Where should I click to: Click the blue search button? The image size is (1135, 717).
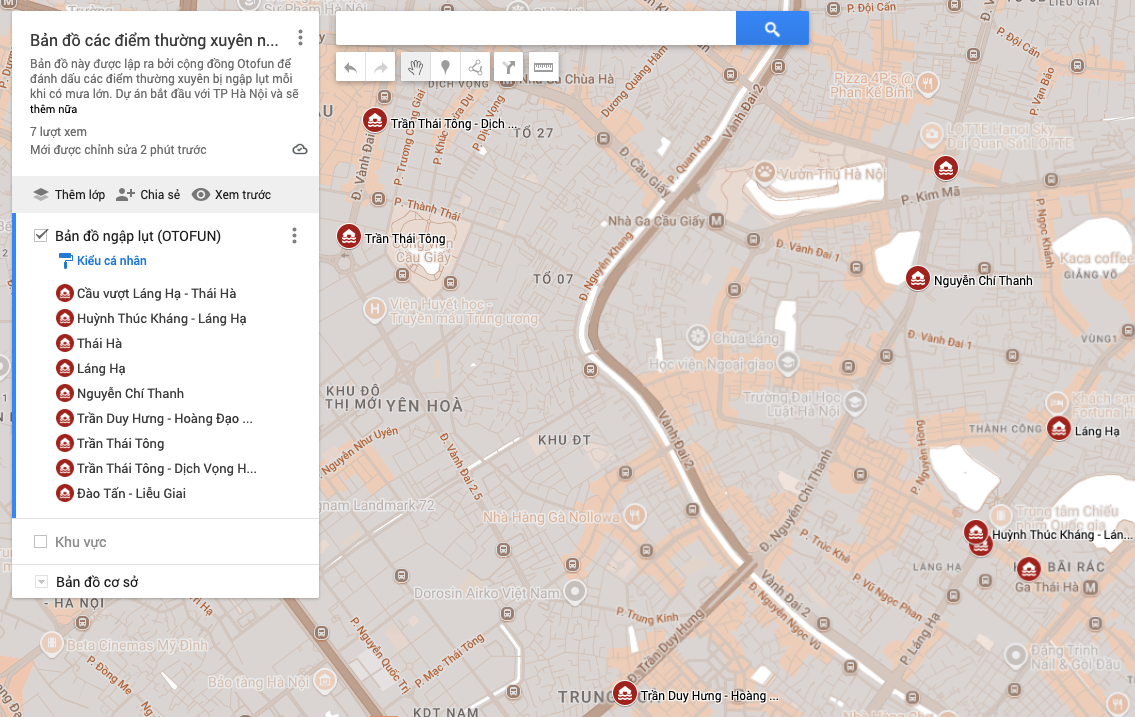click(771, 29)
